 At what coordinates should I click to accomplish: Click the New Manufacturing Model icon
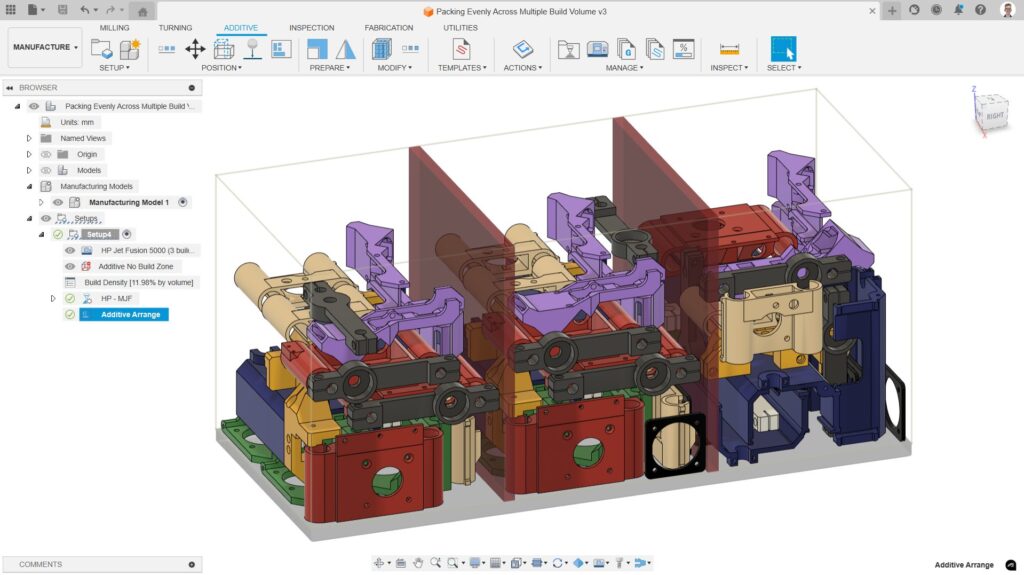point(129,49)
